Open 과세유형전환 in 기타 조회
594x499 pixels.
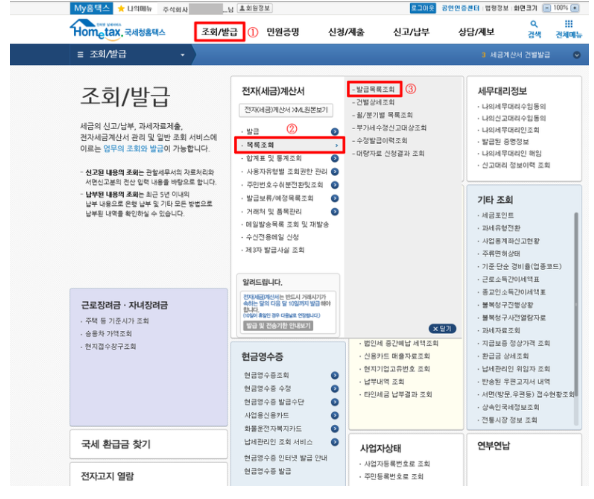pos(501,228)
